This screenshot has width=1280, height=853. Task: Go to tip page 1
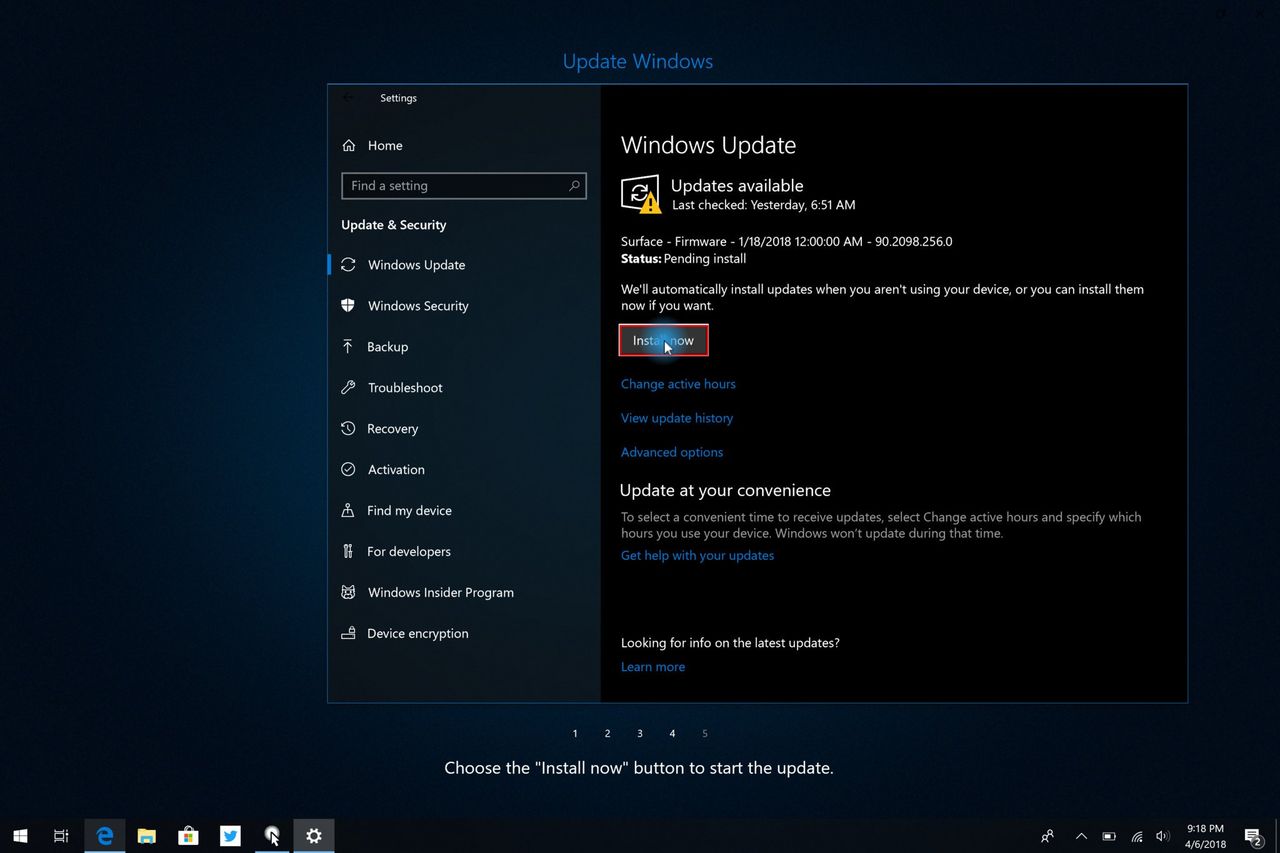(575, 734)
